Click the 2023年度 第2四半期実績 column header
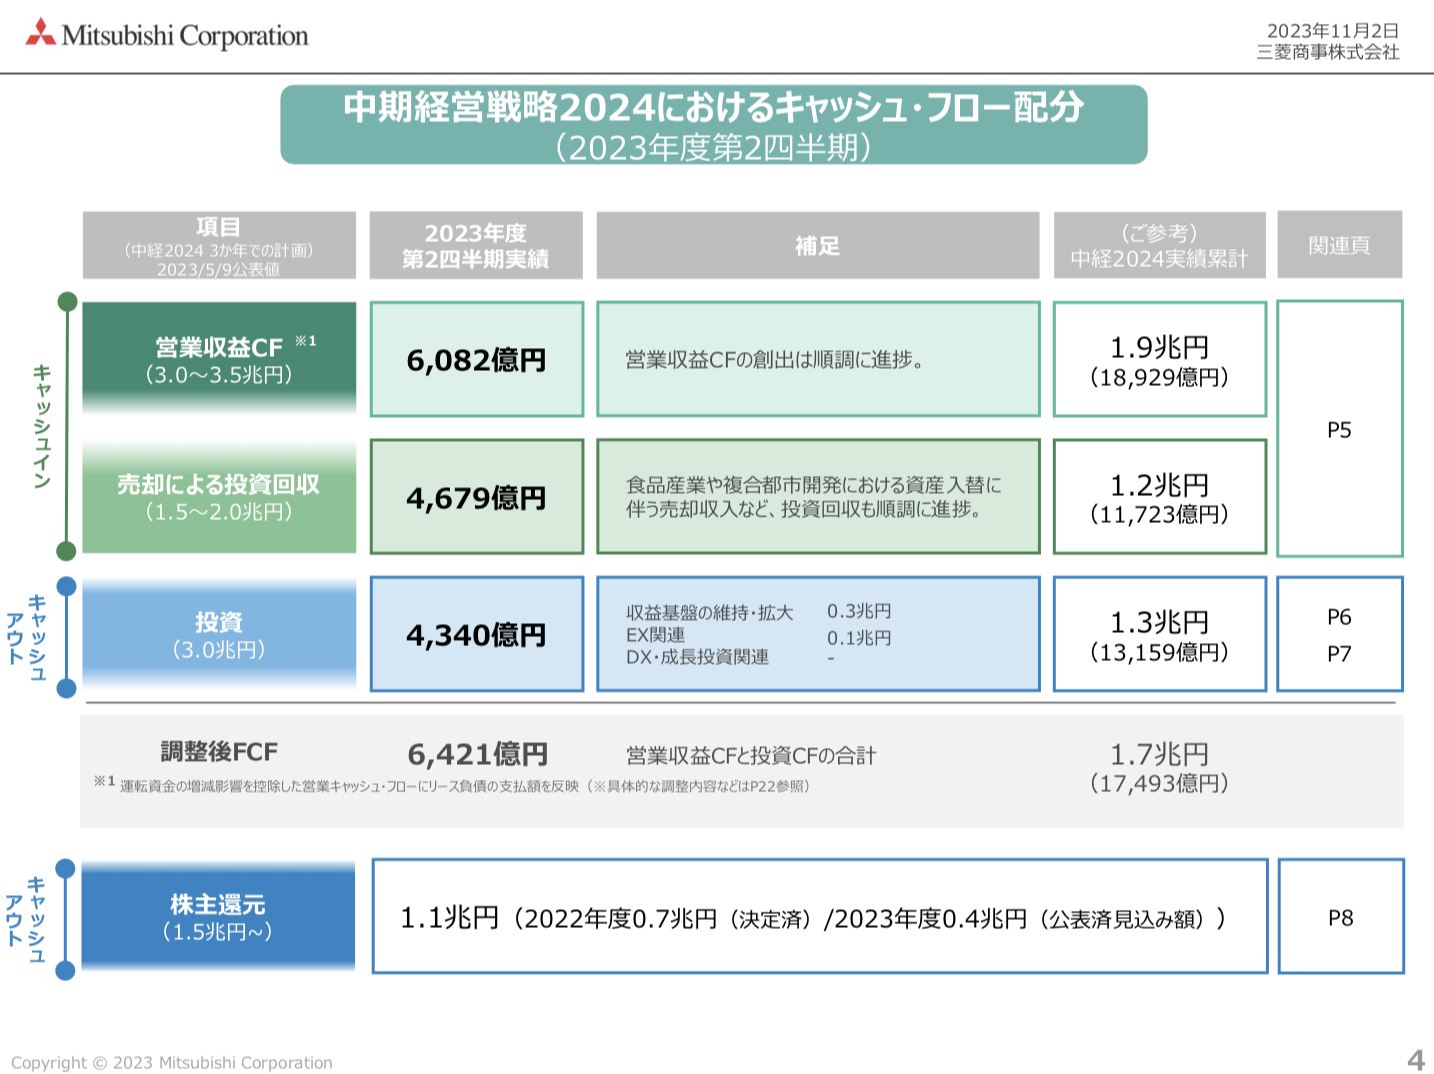This screenshot has width=1434, height=1074. click(x=476, y=245)
